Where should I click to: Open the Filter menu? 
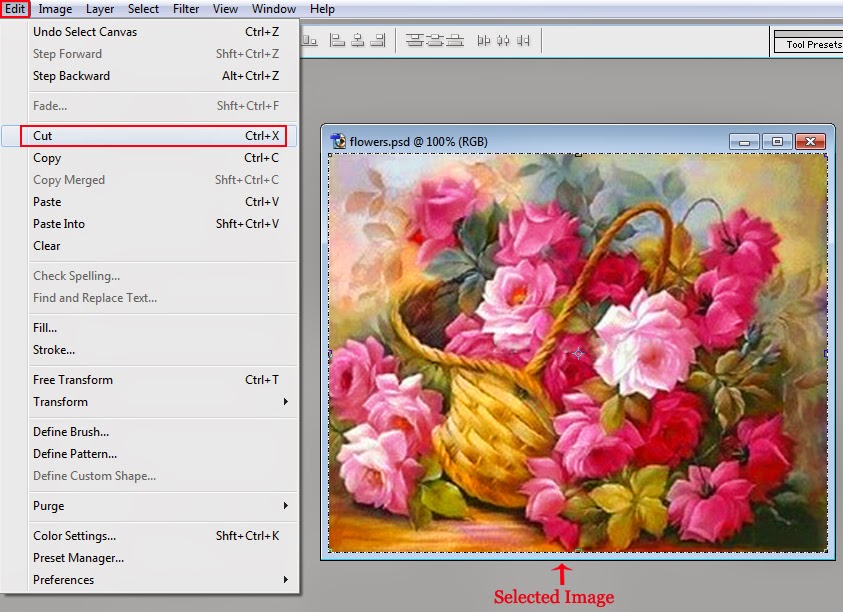tap(185, 9)
